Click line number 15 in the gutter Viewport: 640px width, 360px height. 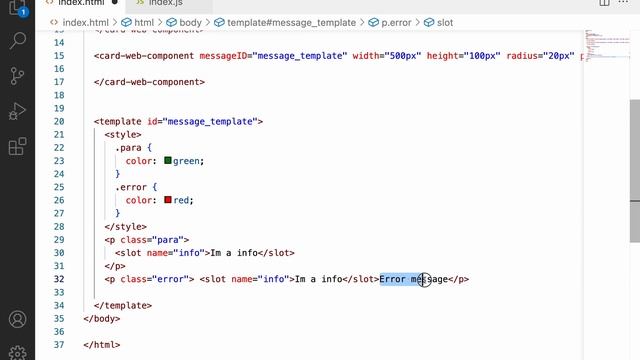[x=59, y=56]
